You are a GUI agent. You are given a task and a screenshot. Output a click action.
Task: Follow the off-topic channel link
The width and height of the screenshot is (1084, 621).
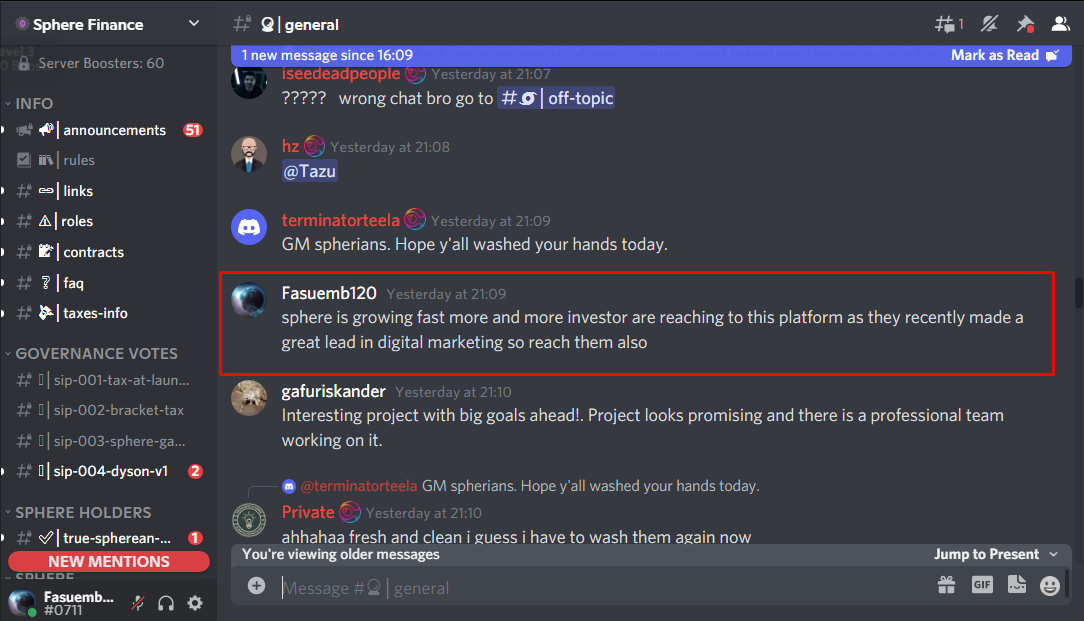[x=556, y=98]
